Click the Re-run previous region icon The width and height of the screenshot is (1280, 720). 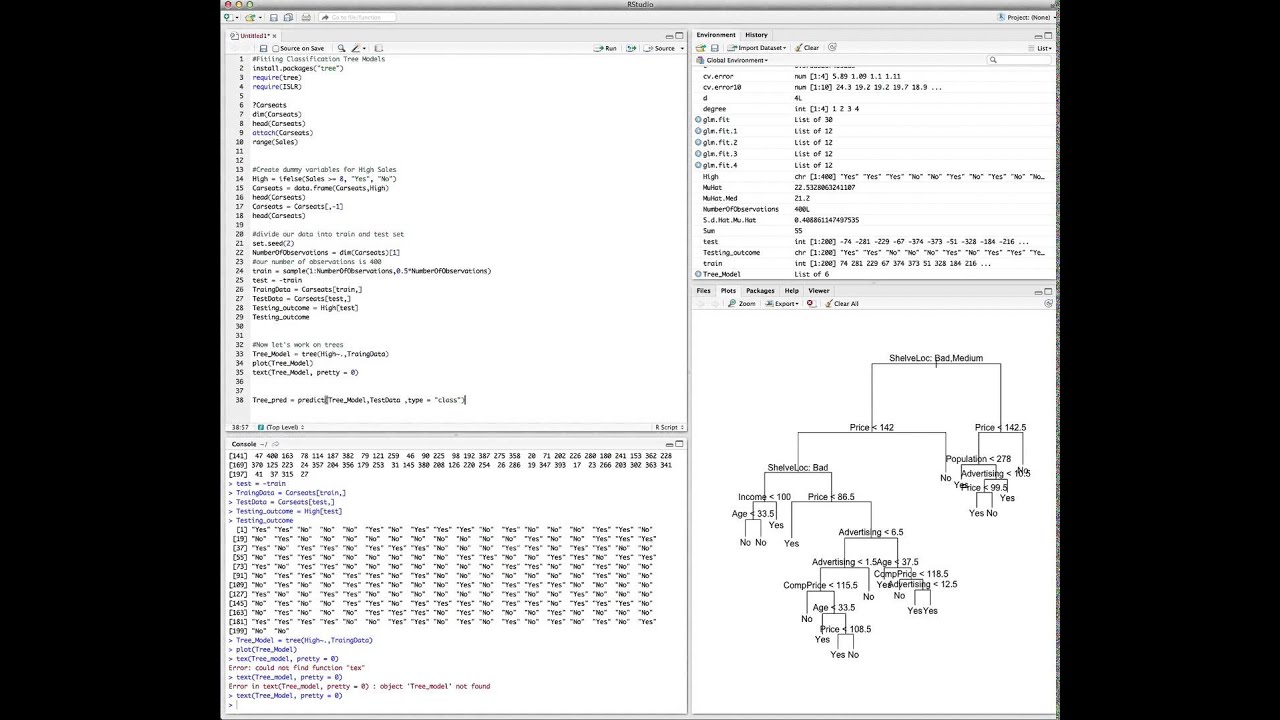[x=631, y=48]
